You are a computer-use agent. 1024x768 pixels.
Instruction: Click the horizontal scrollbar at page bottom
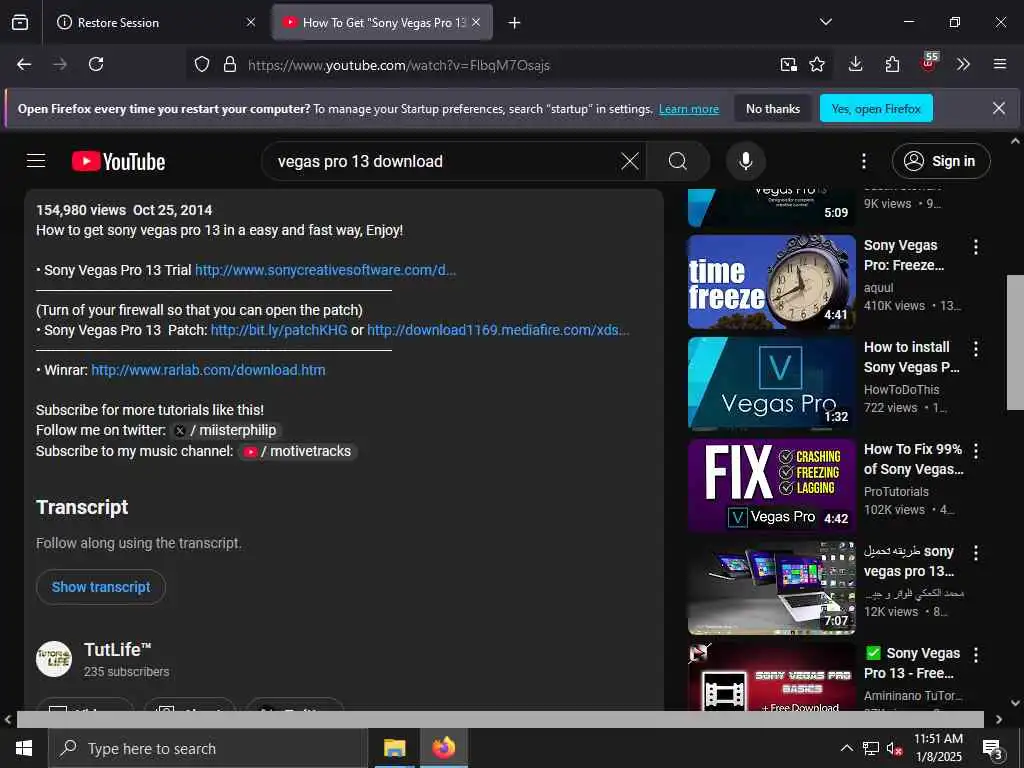click(x=500, y=720)
